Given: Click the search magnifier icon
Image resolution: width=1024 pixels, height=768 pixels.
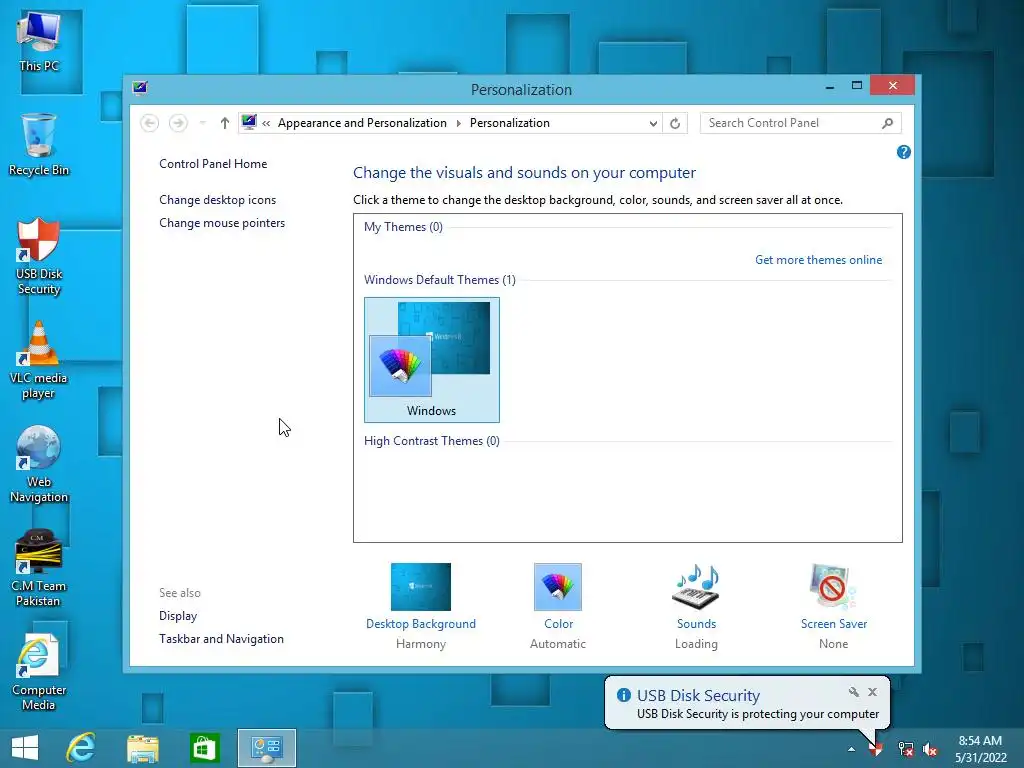Looking at the screenshot, I should tap(888, 123).
